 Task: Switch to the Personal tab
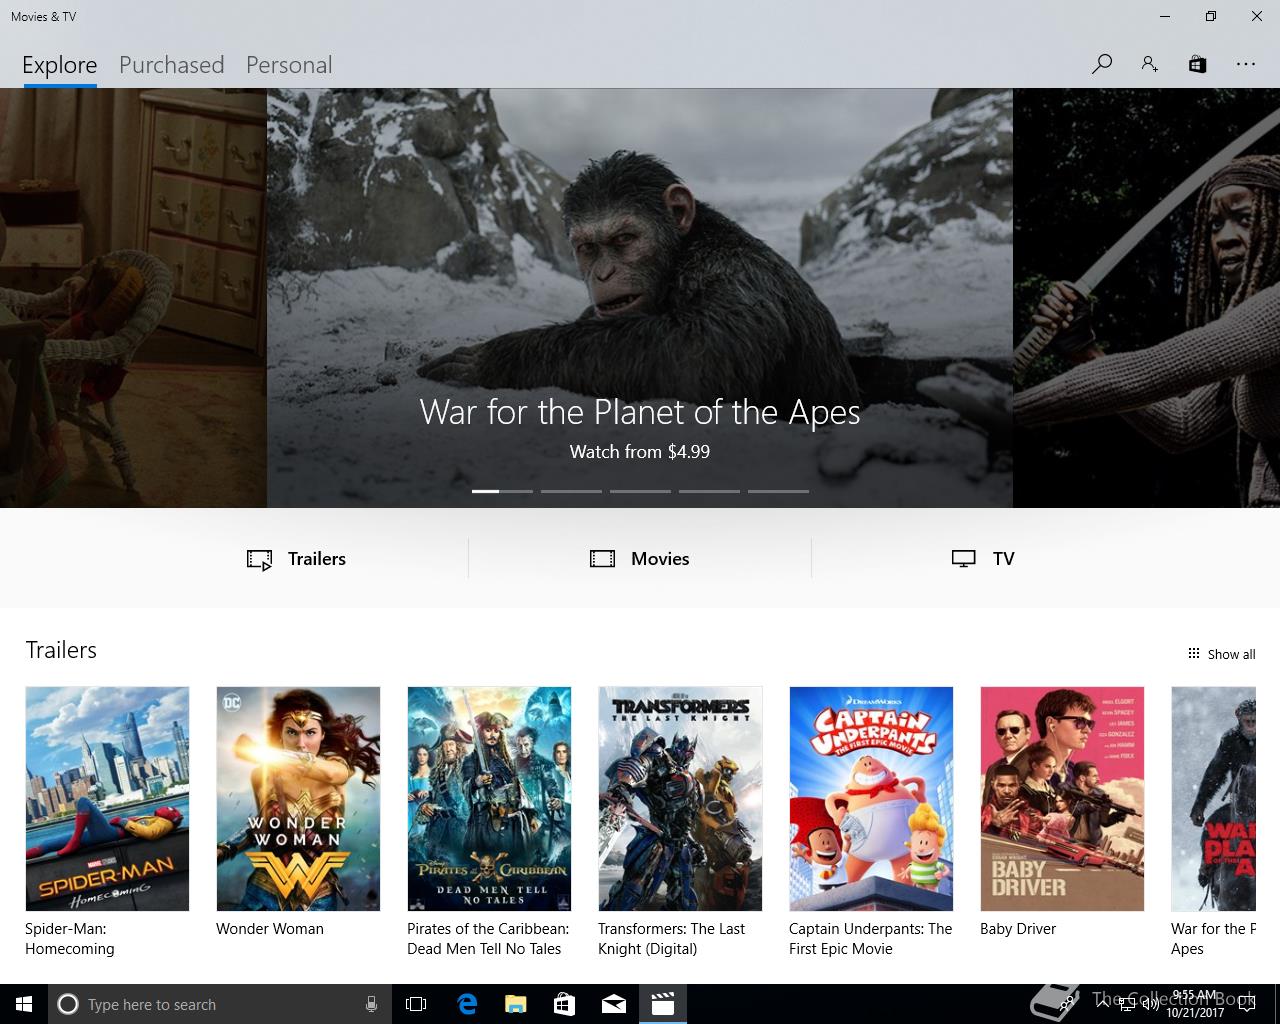[x=289, y=65]
